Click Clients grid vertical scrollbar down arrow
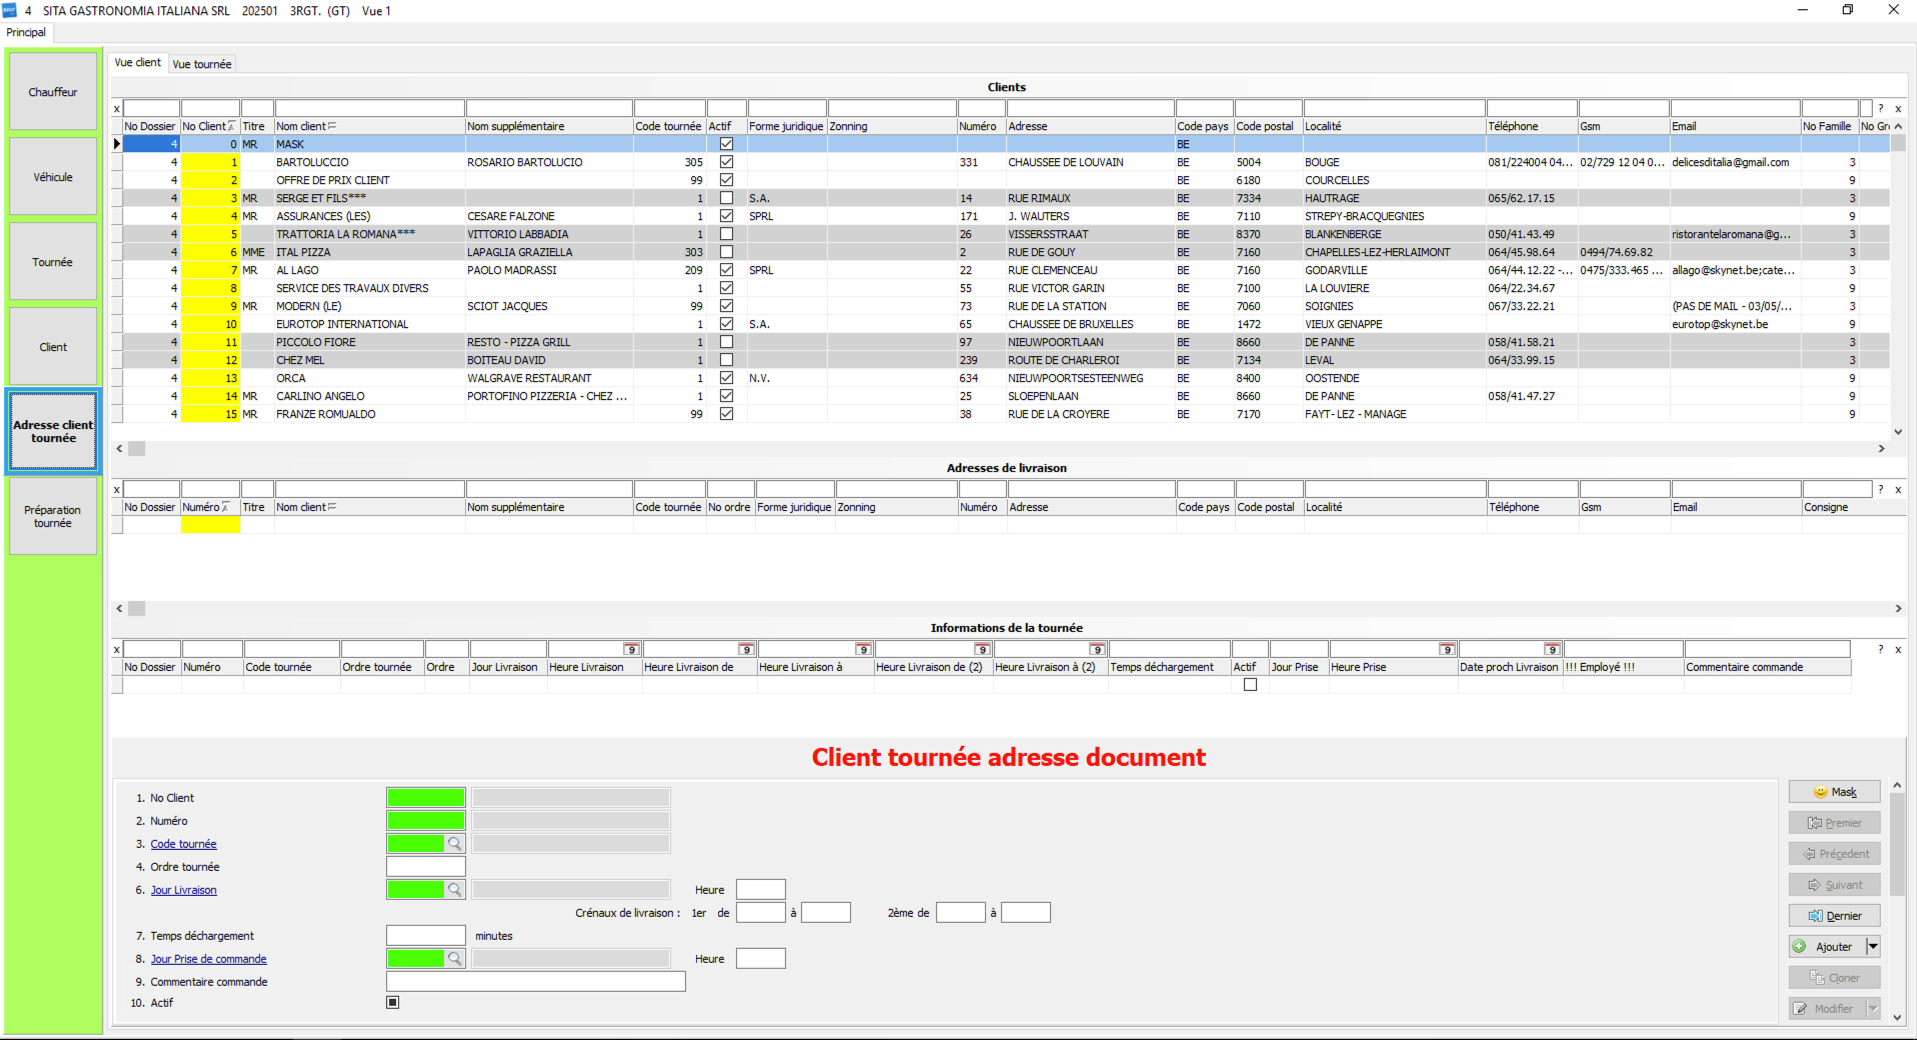The image size is (1917, 1040). [1898, 432]
